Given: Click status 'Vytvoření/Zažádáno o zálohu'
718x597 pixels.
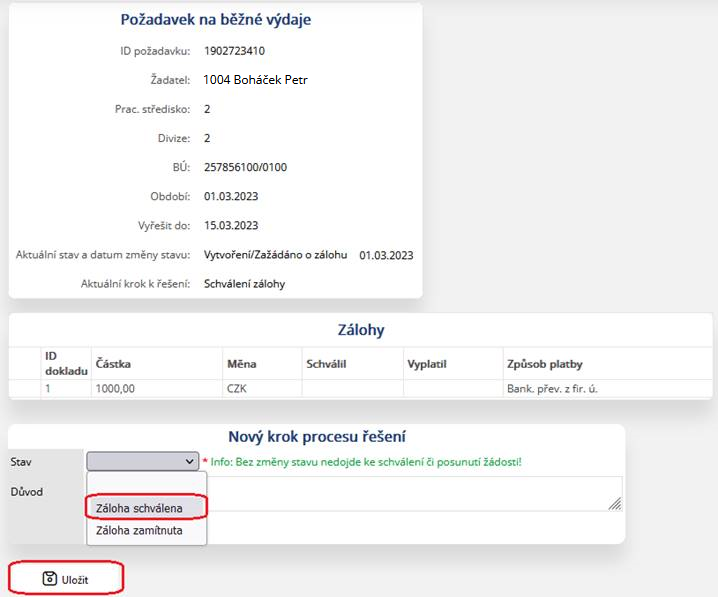Looking at the screenshot, I should (x=276, y=255).
